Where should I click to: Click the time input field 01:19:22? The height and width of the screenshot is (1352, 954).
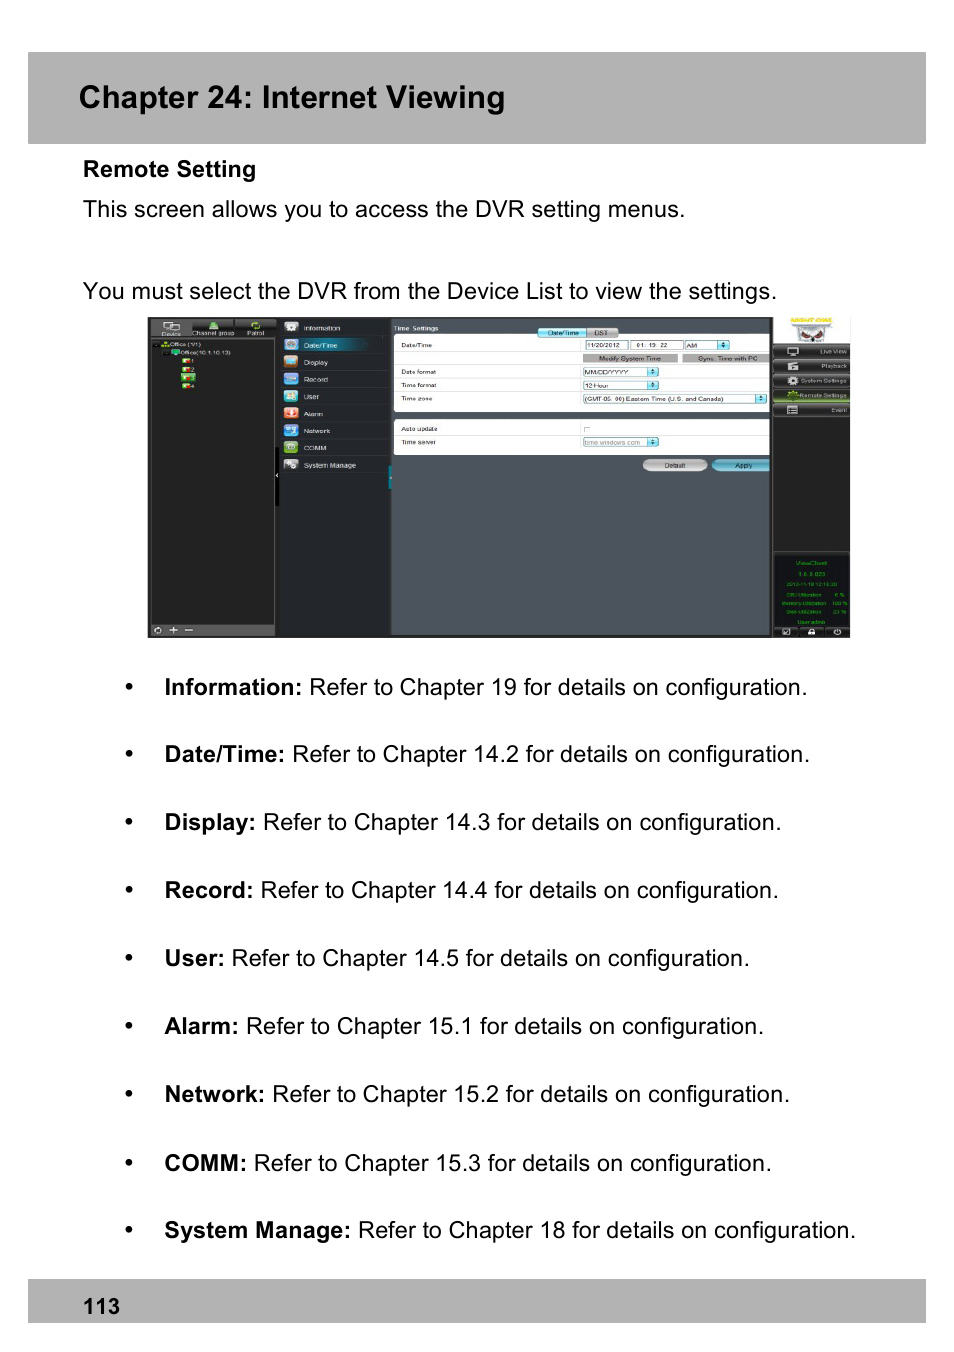click(656, 345)
